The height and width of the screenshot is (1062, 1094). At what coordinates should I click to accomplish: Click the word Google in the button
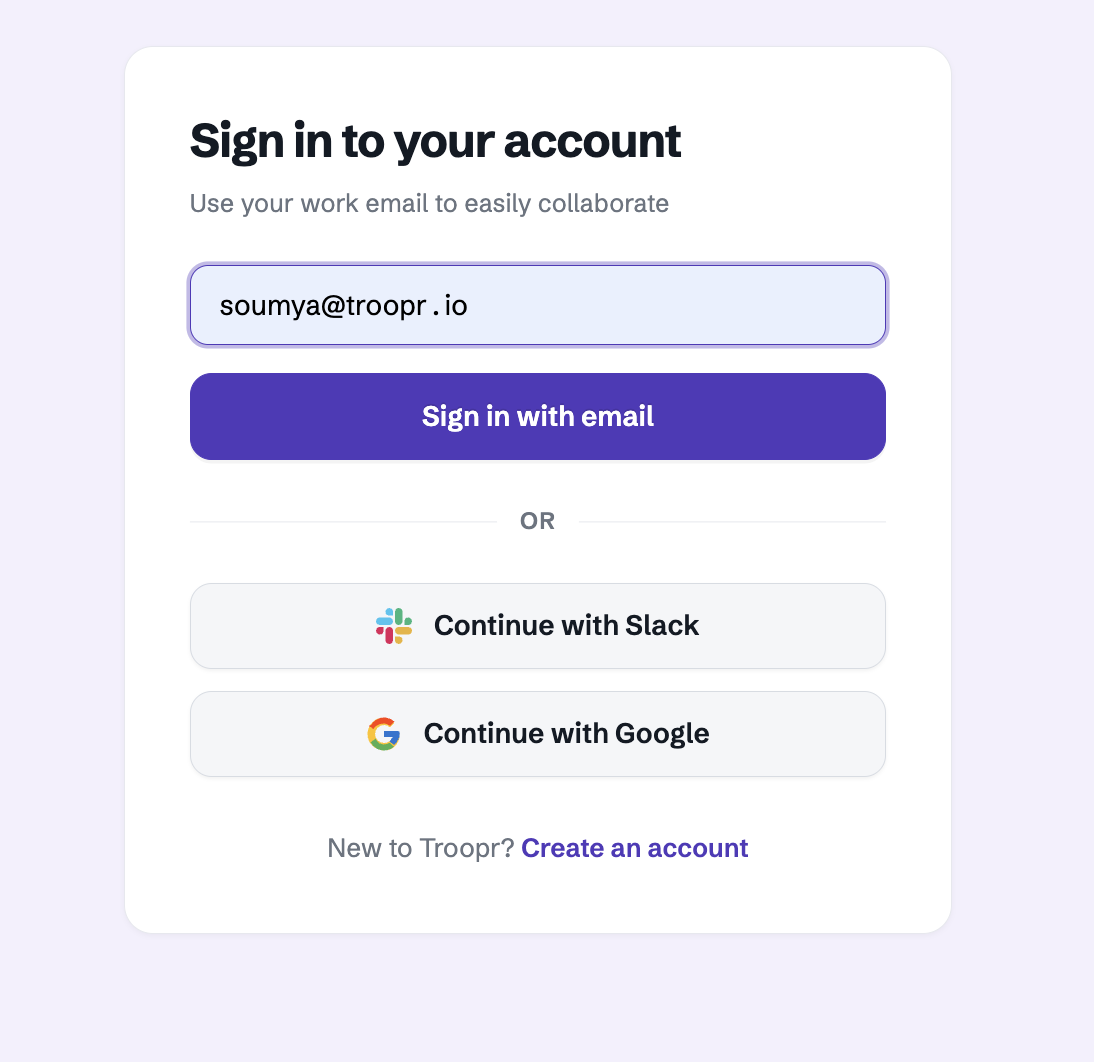click(662, 734)
